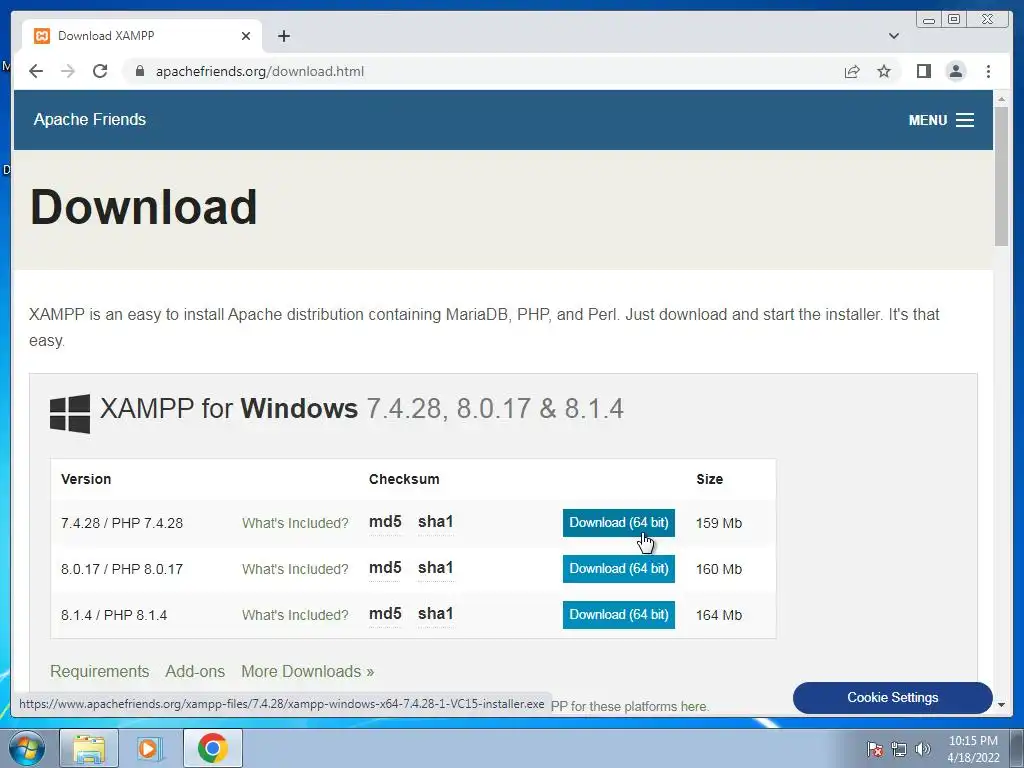Click the 160 Mb size cell
This screenshot has width=1024, height=768.
coord(719,569)
